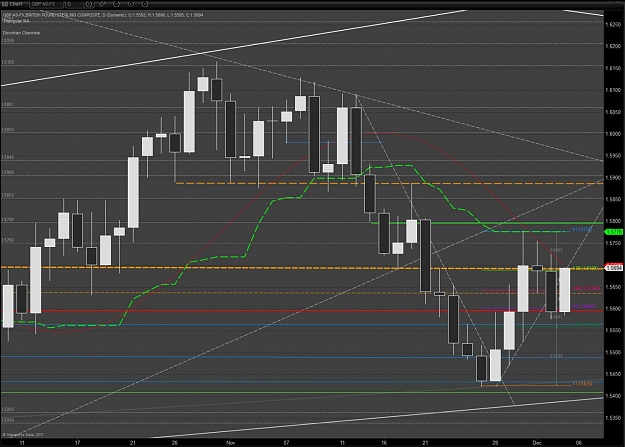Click the white 1.5694 current price tag

point(614,268)
